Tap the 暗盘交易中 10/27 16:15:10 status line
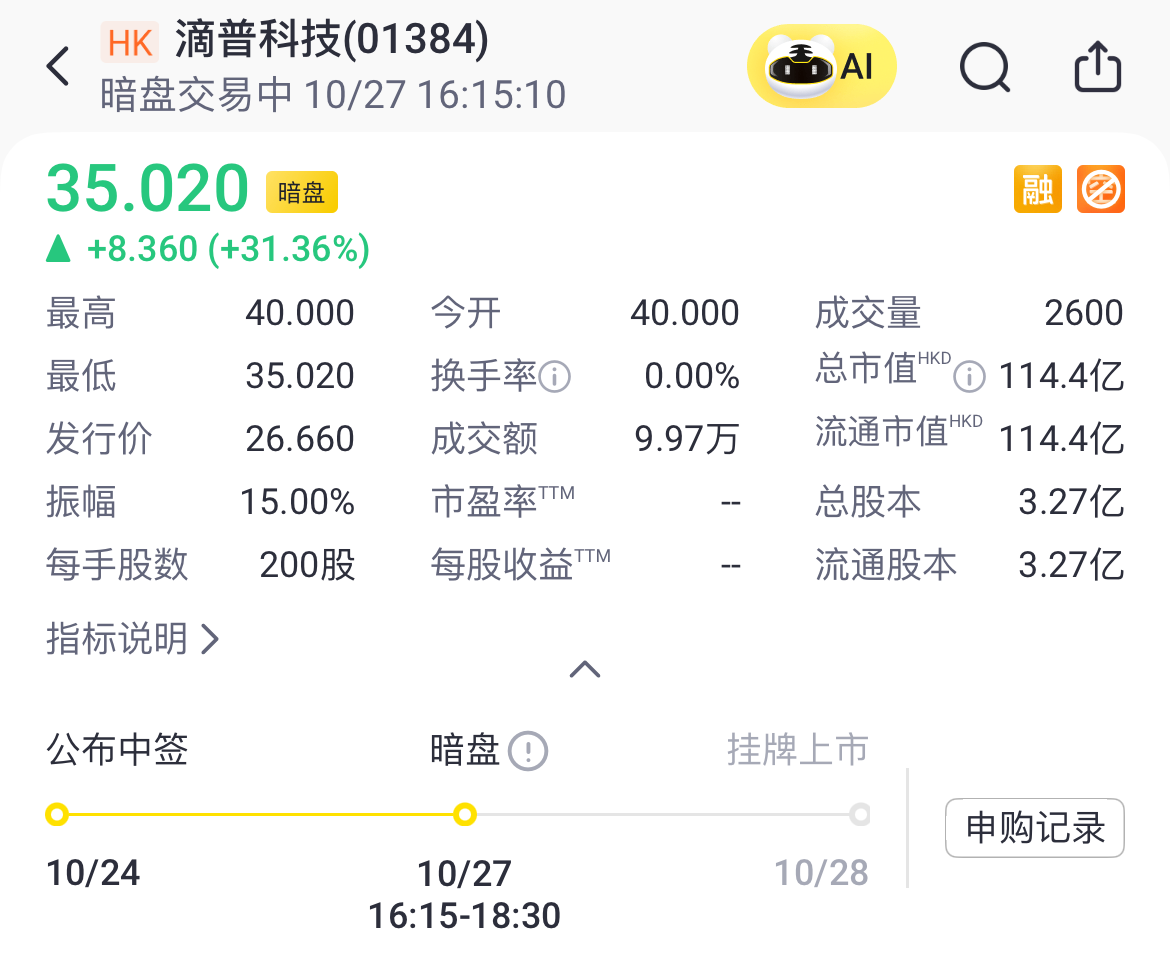 (x=333, y=96)
